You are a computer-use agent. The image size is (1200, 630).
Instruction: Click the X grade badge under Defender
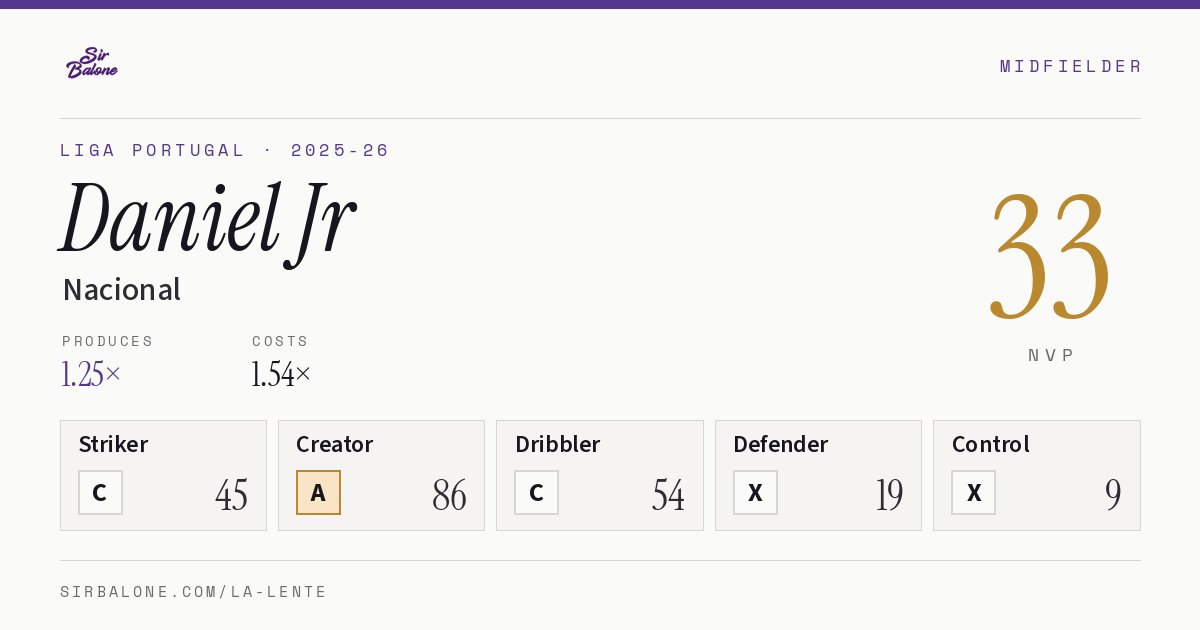coord(755,493)
